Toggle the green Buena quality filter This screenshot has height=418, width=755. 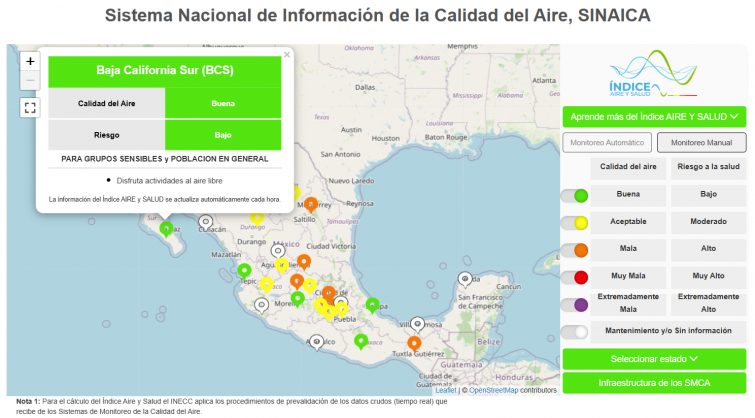[574, 195]
